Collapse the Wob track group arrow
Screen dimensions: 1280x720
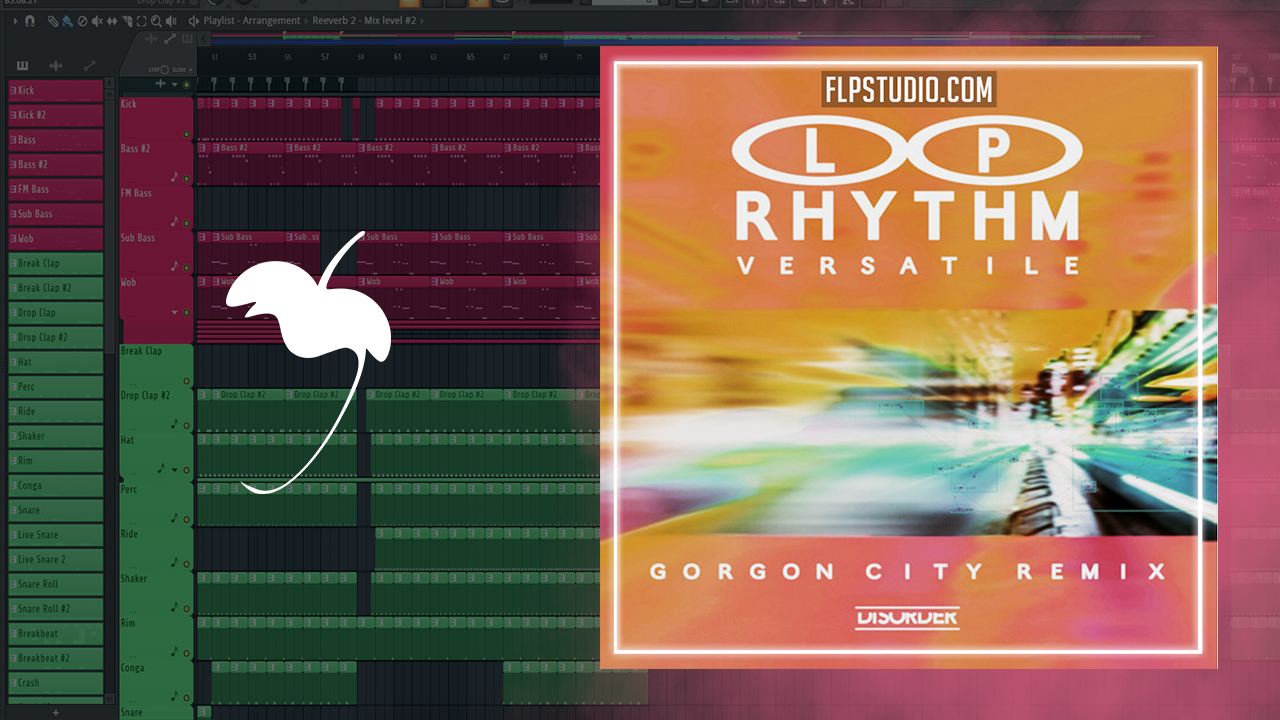pyautogui.click(x=174, y=312)
